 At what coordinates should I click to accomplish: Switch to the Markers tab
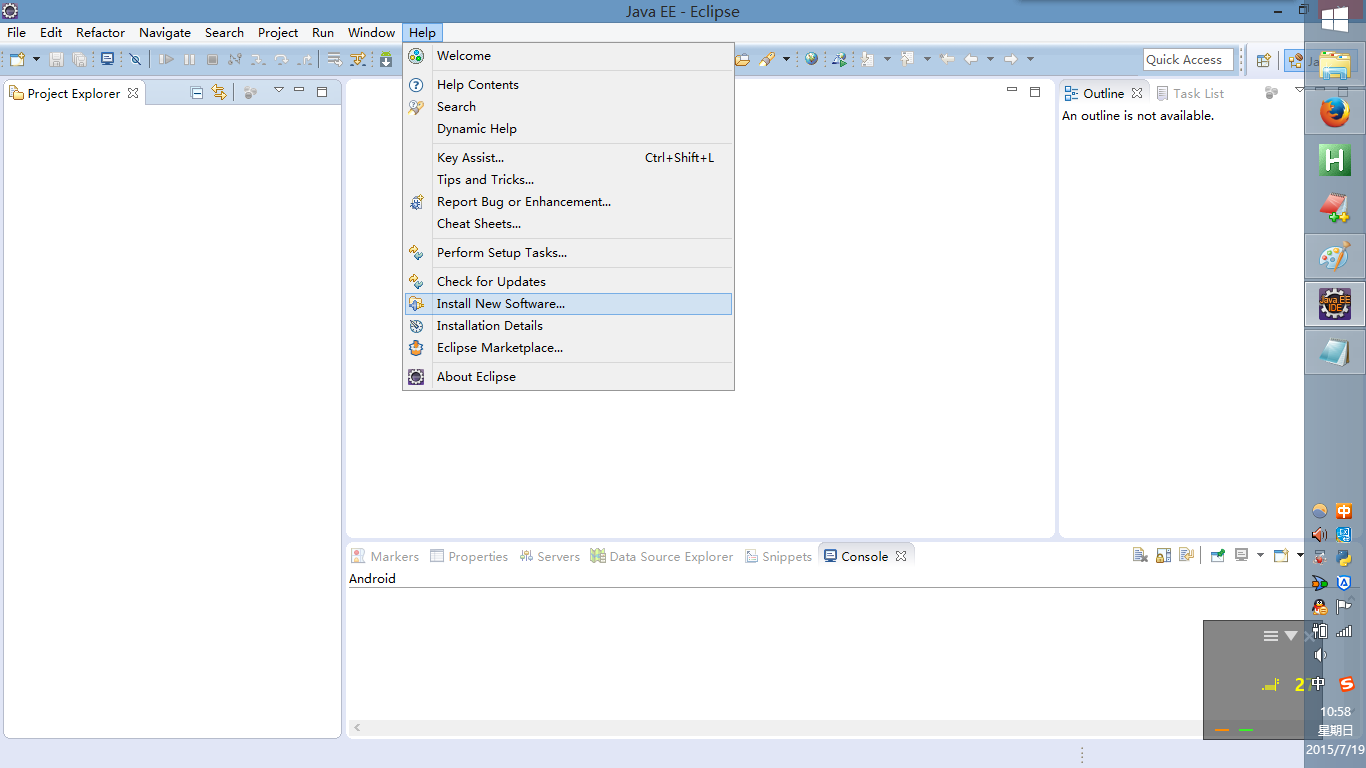pos(385,556)
